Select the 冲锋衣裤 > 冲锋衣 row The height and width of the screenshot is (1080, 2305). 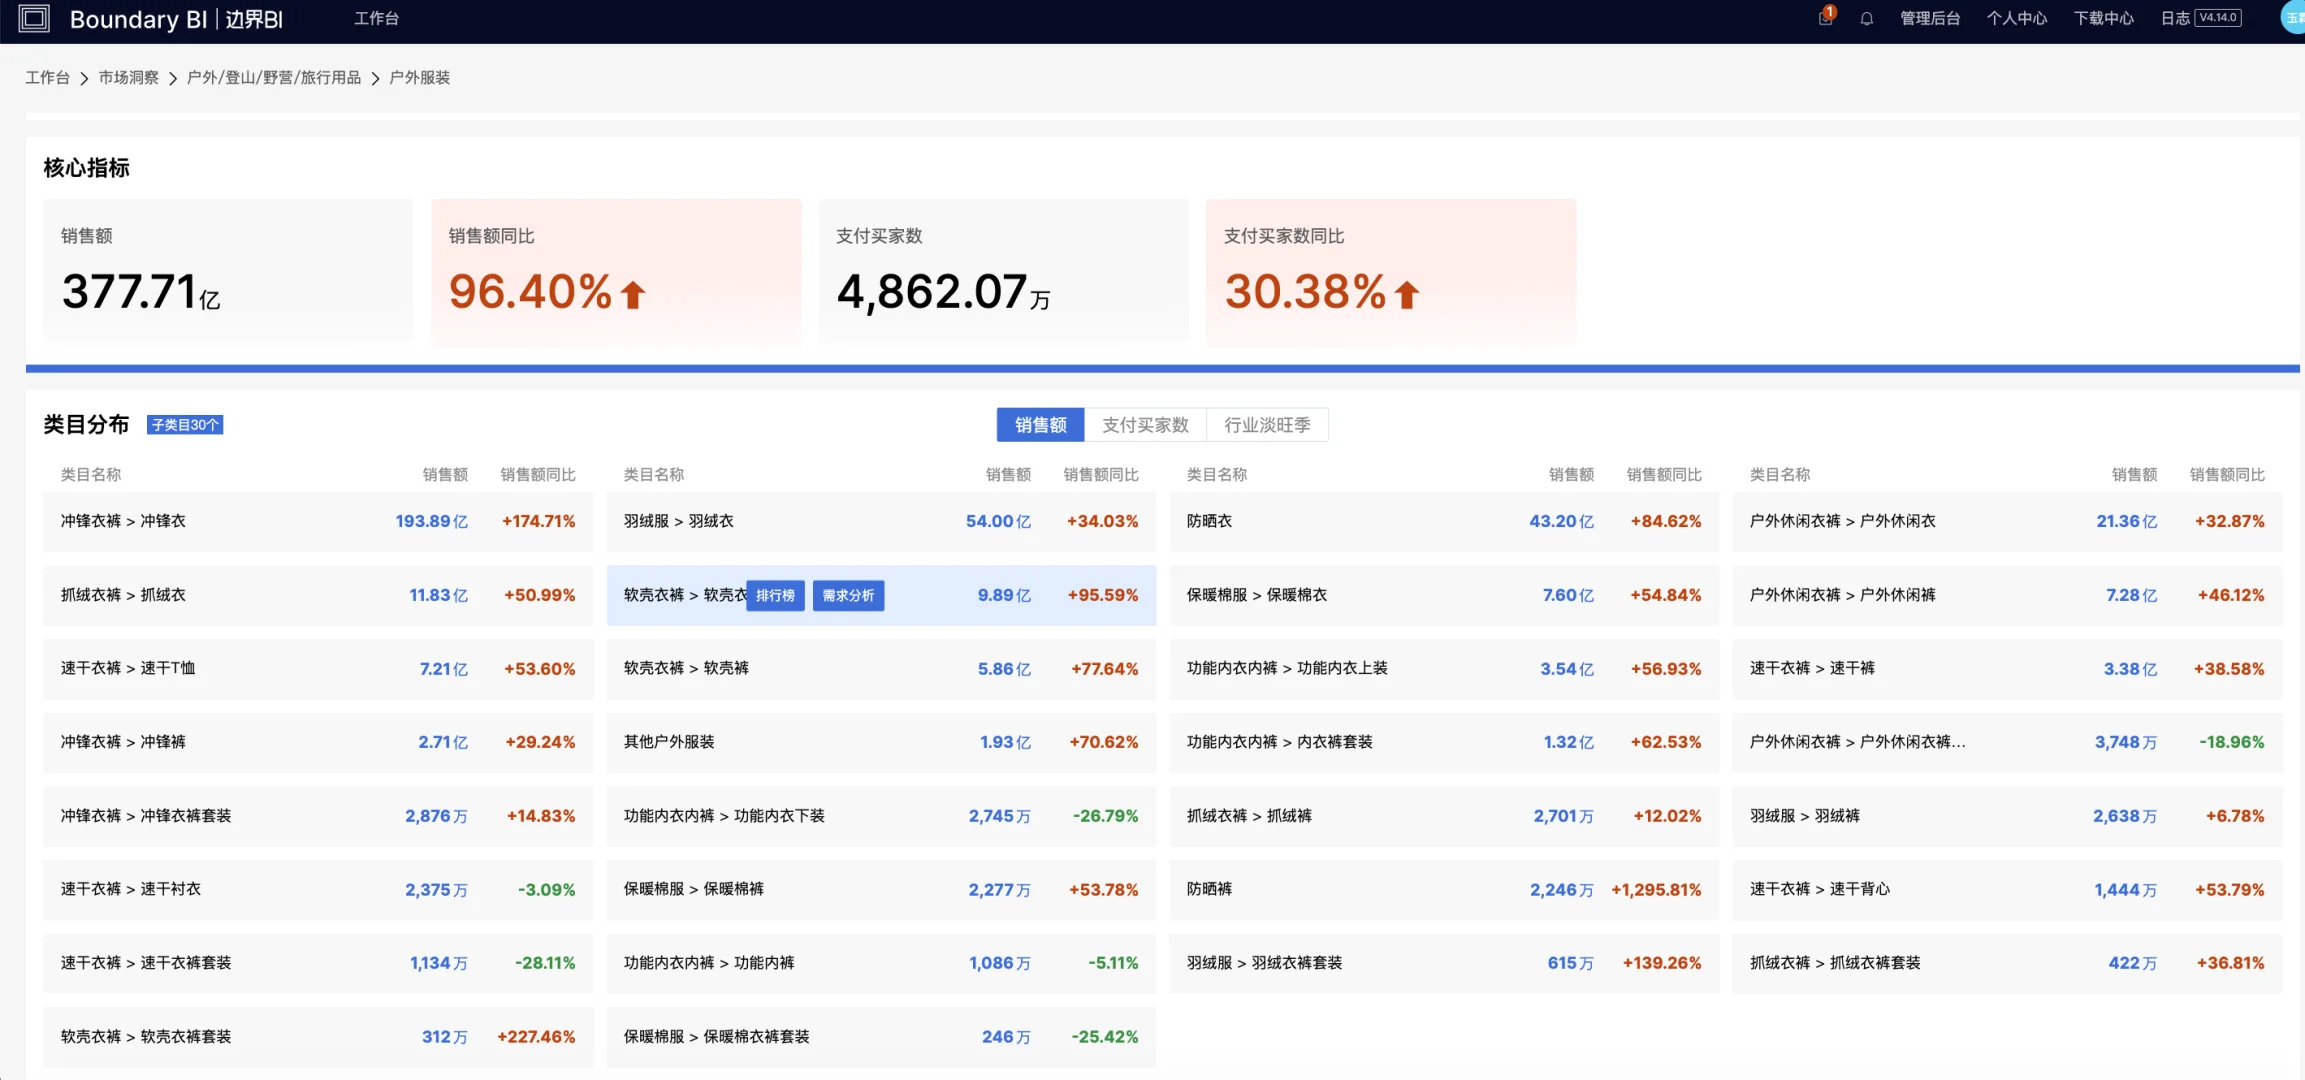[318, 521]
